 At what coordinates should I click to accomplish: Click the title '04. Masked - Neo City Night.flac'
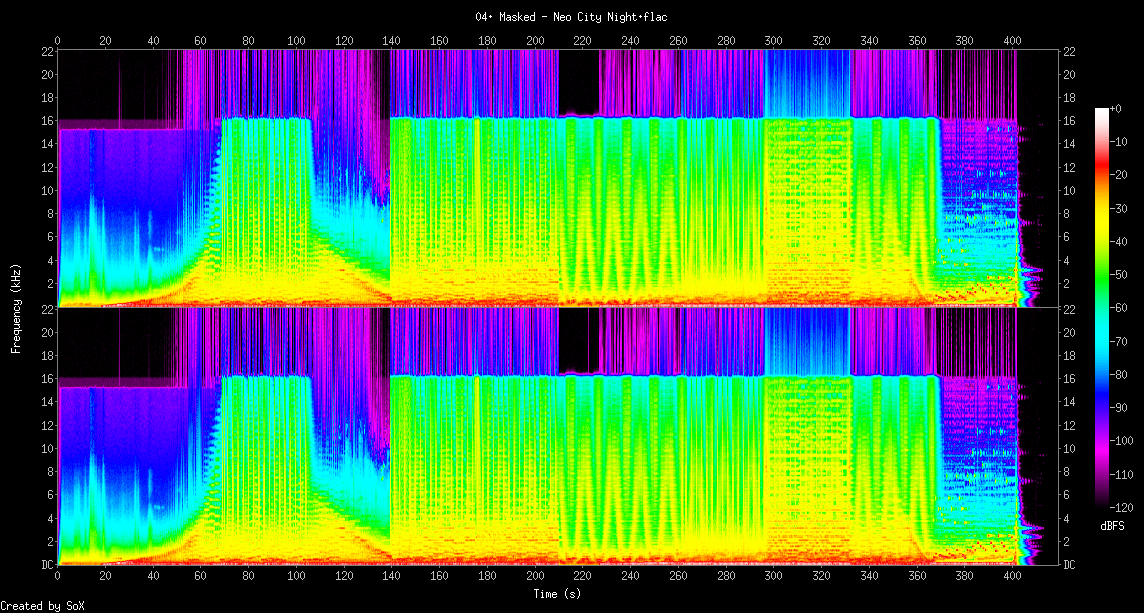coord(571,17)
